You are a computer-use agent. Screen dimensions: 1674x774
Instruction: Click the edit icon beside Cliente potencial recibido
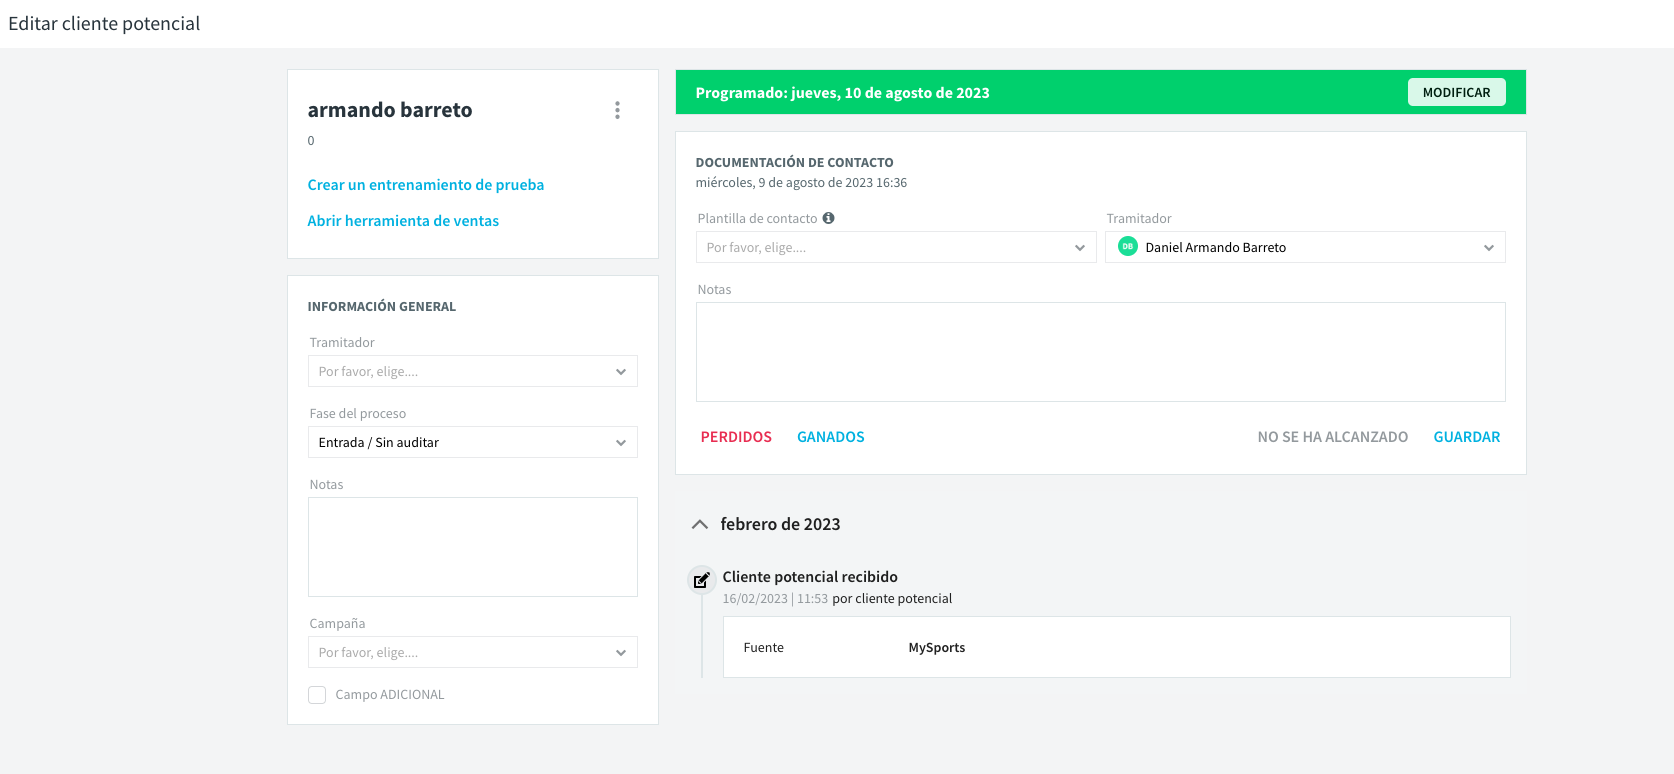(x=701, y=579)
